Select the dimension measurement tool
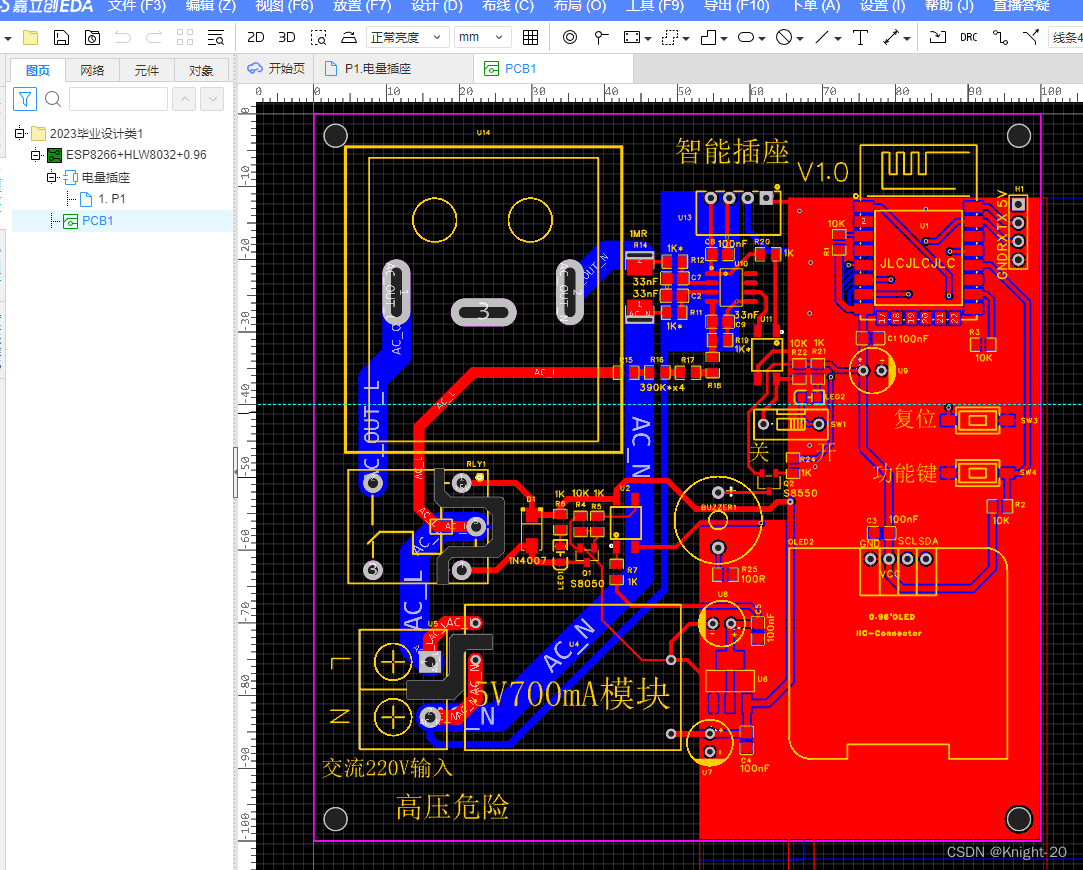This screenshot has width=1083, height=870. click(x=892, y=37)
